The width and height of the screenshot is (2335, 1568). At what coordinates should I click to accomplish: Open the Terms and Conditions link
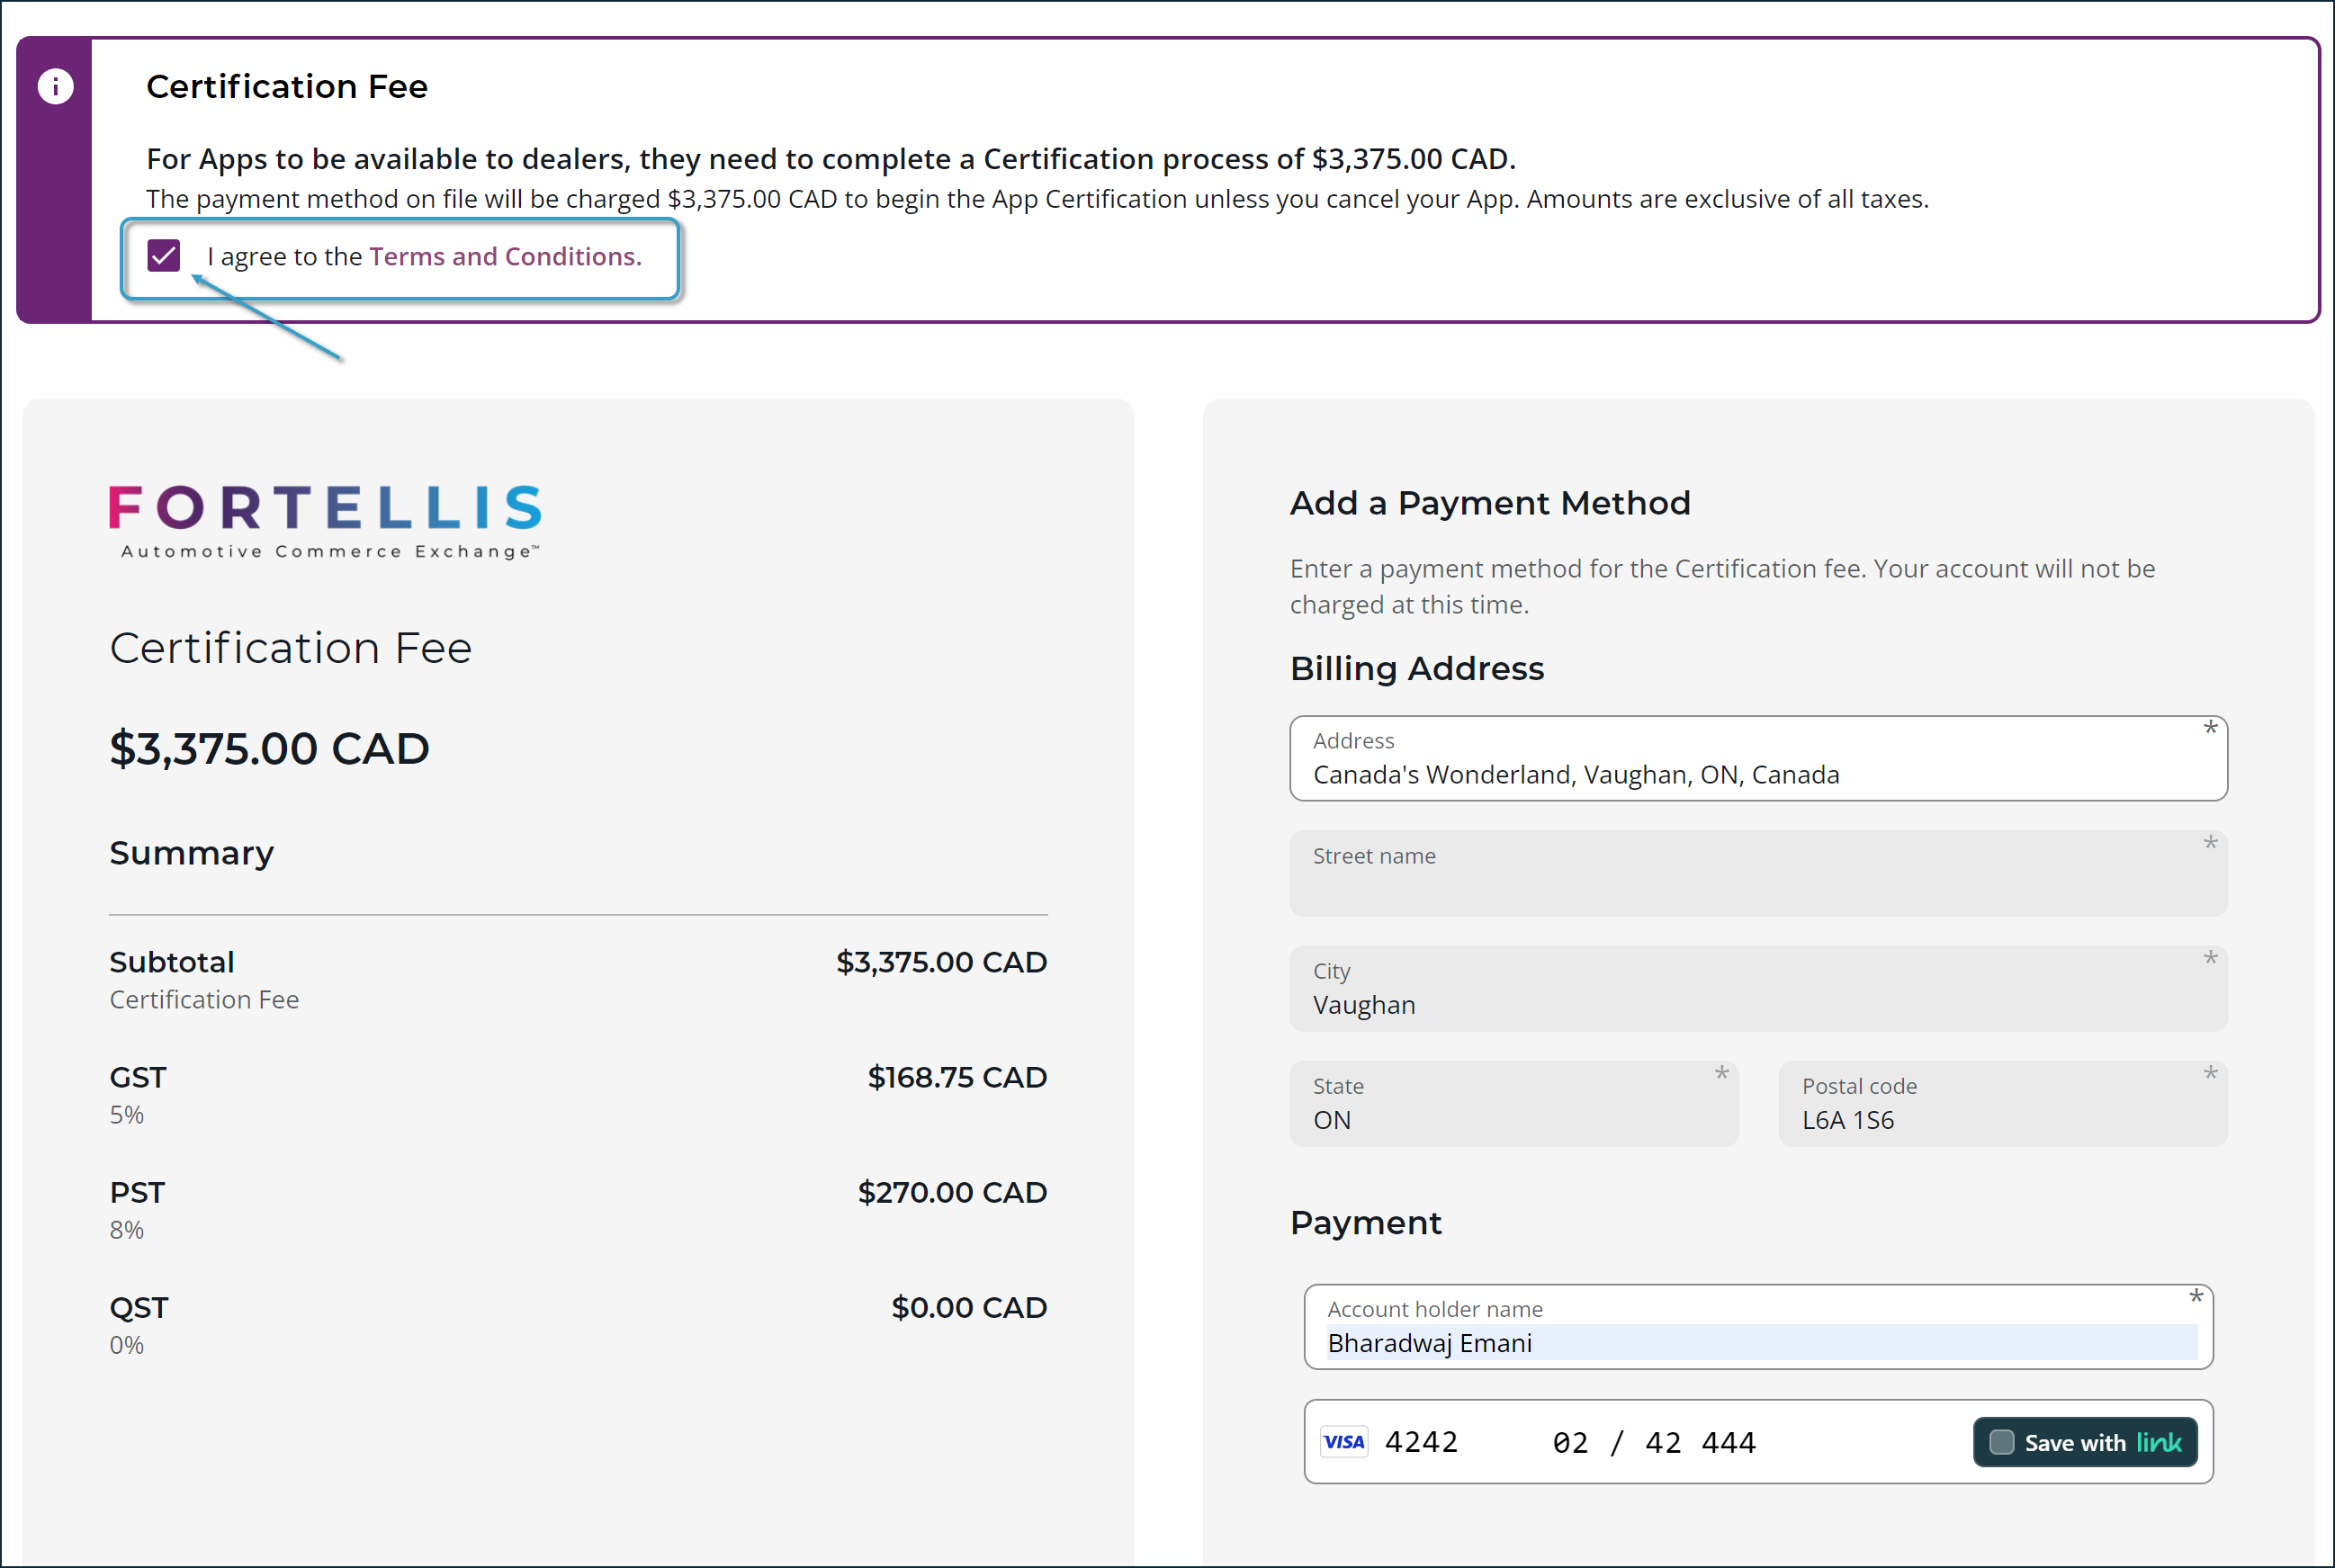tap(504, 257)
